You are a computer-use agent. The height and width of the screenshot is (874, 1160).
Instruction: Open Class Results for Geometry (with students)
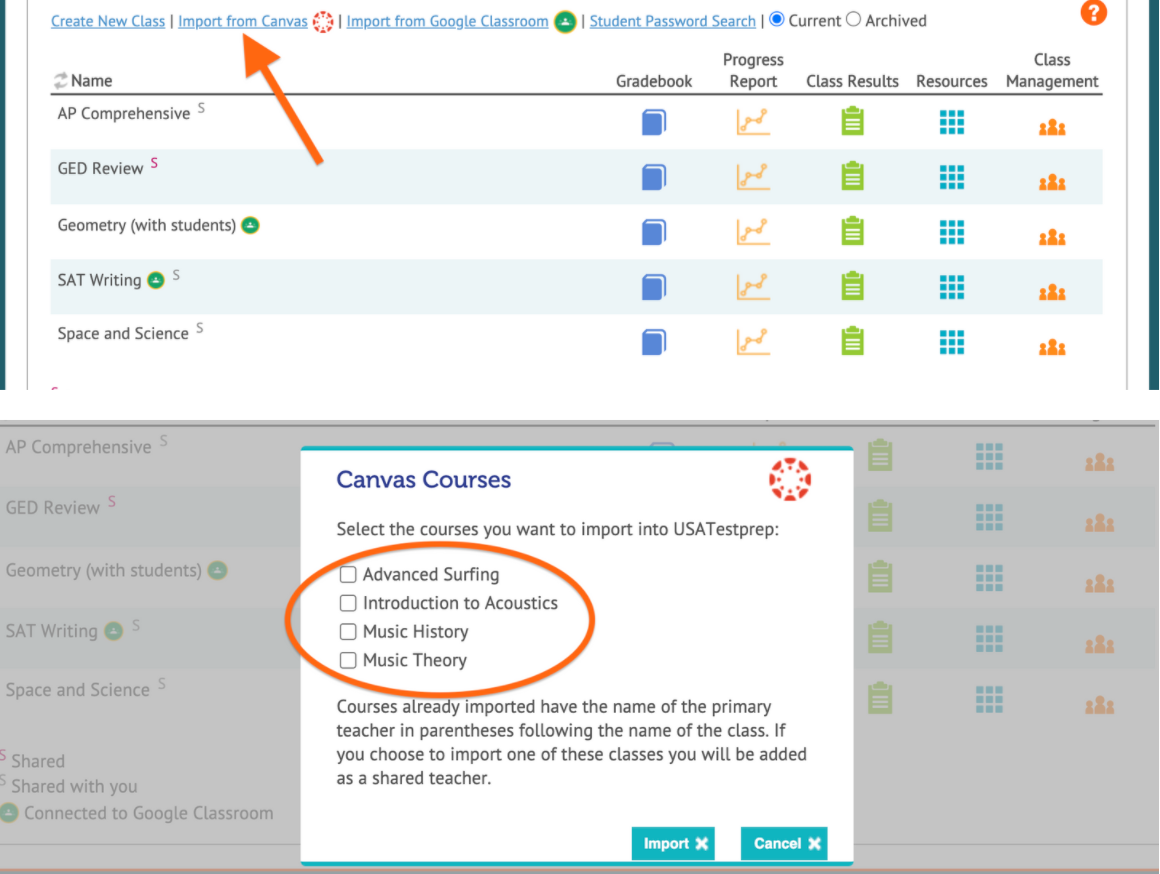[x=852, y=231]
